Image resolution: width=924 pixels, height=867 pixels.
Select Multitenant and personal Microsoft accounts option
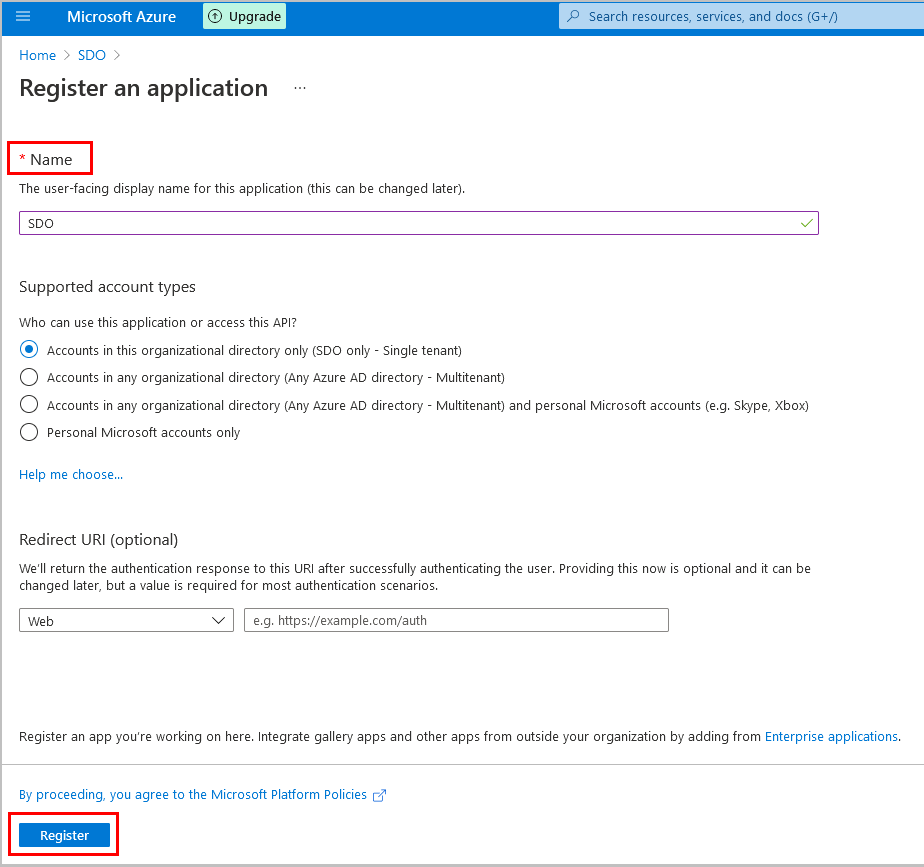tap(29, 404)
